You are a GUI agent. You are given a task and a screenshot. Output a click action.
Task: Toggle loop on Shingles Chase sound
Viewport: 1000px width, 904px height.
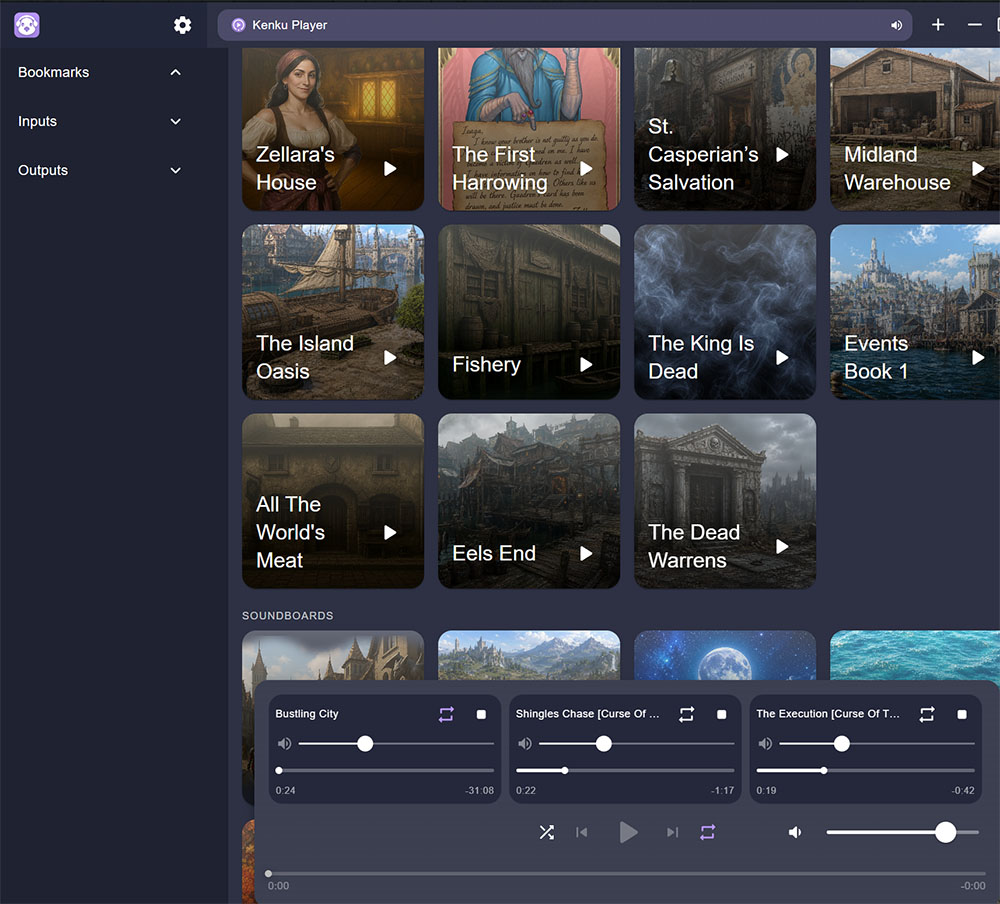[686, 714]
